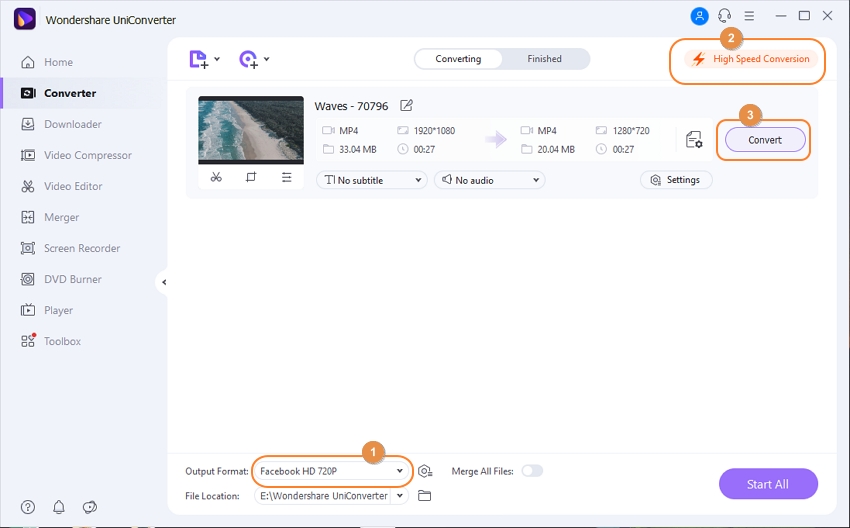Open the Output Format dropdown

pos(332,471)
